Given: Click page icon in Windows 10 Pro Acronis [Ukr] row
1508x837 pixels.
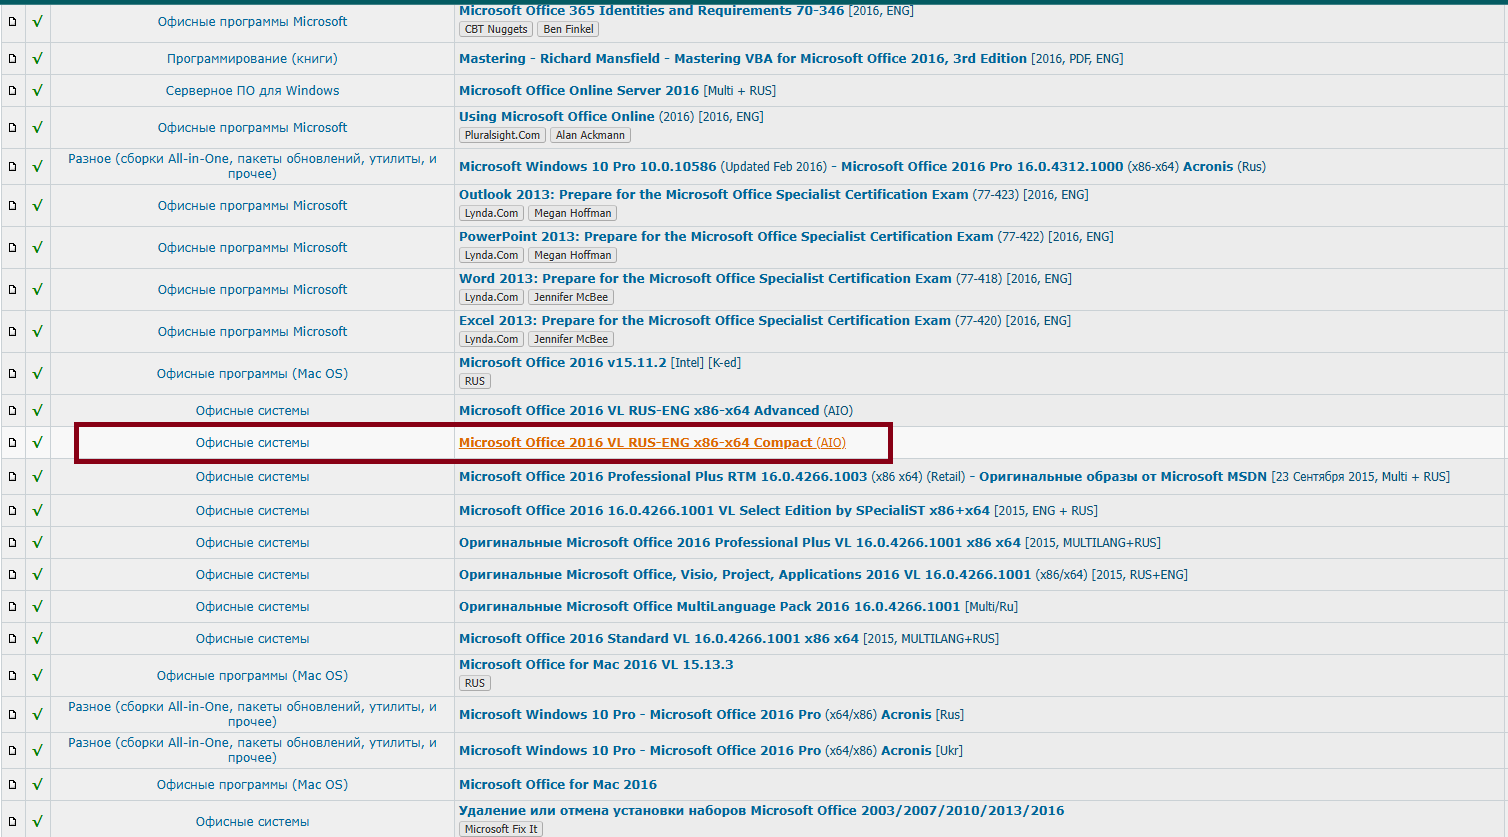Looking at the screenshot, I should (x=13, y=750).
